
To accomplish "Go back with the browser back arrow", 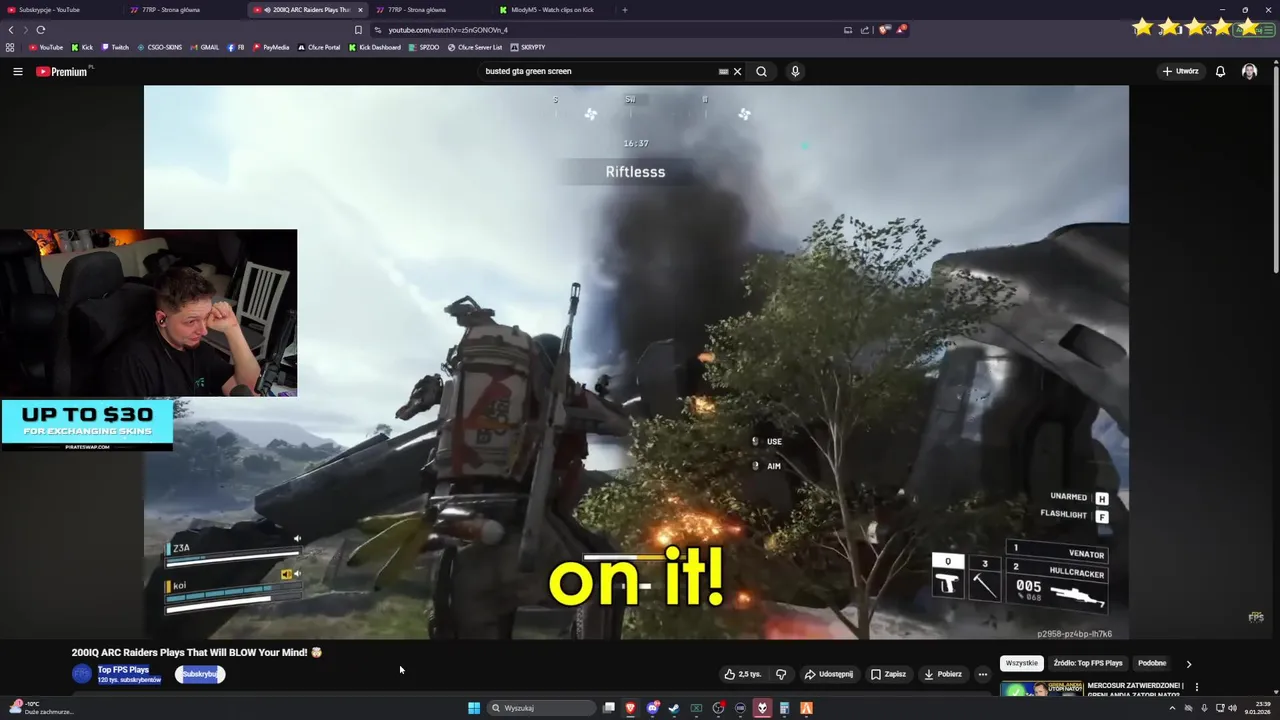I will click(x=11, y=30).
